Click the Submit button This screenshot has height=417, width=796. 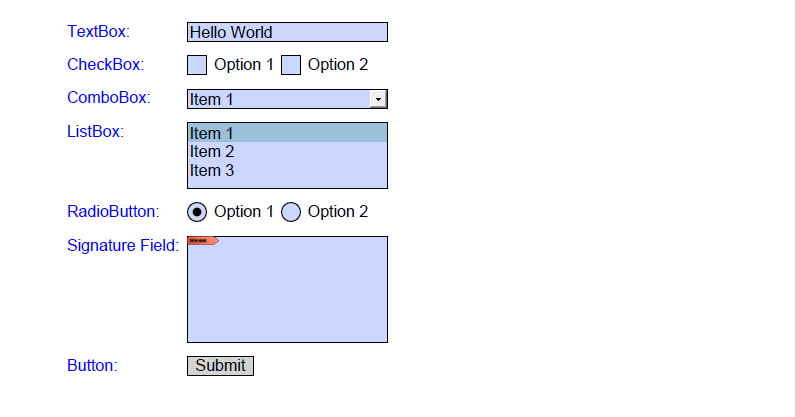tap(220, 366)
